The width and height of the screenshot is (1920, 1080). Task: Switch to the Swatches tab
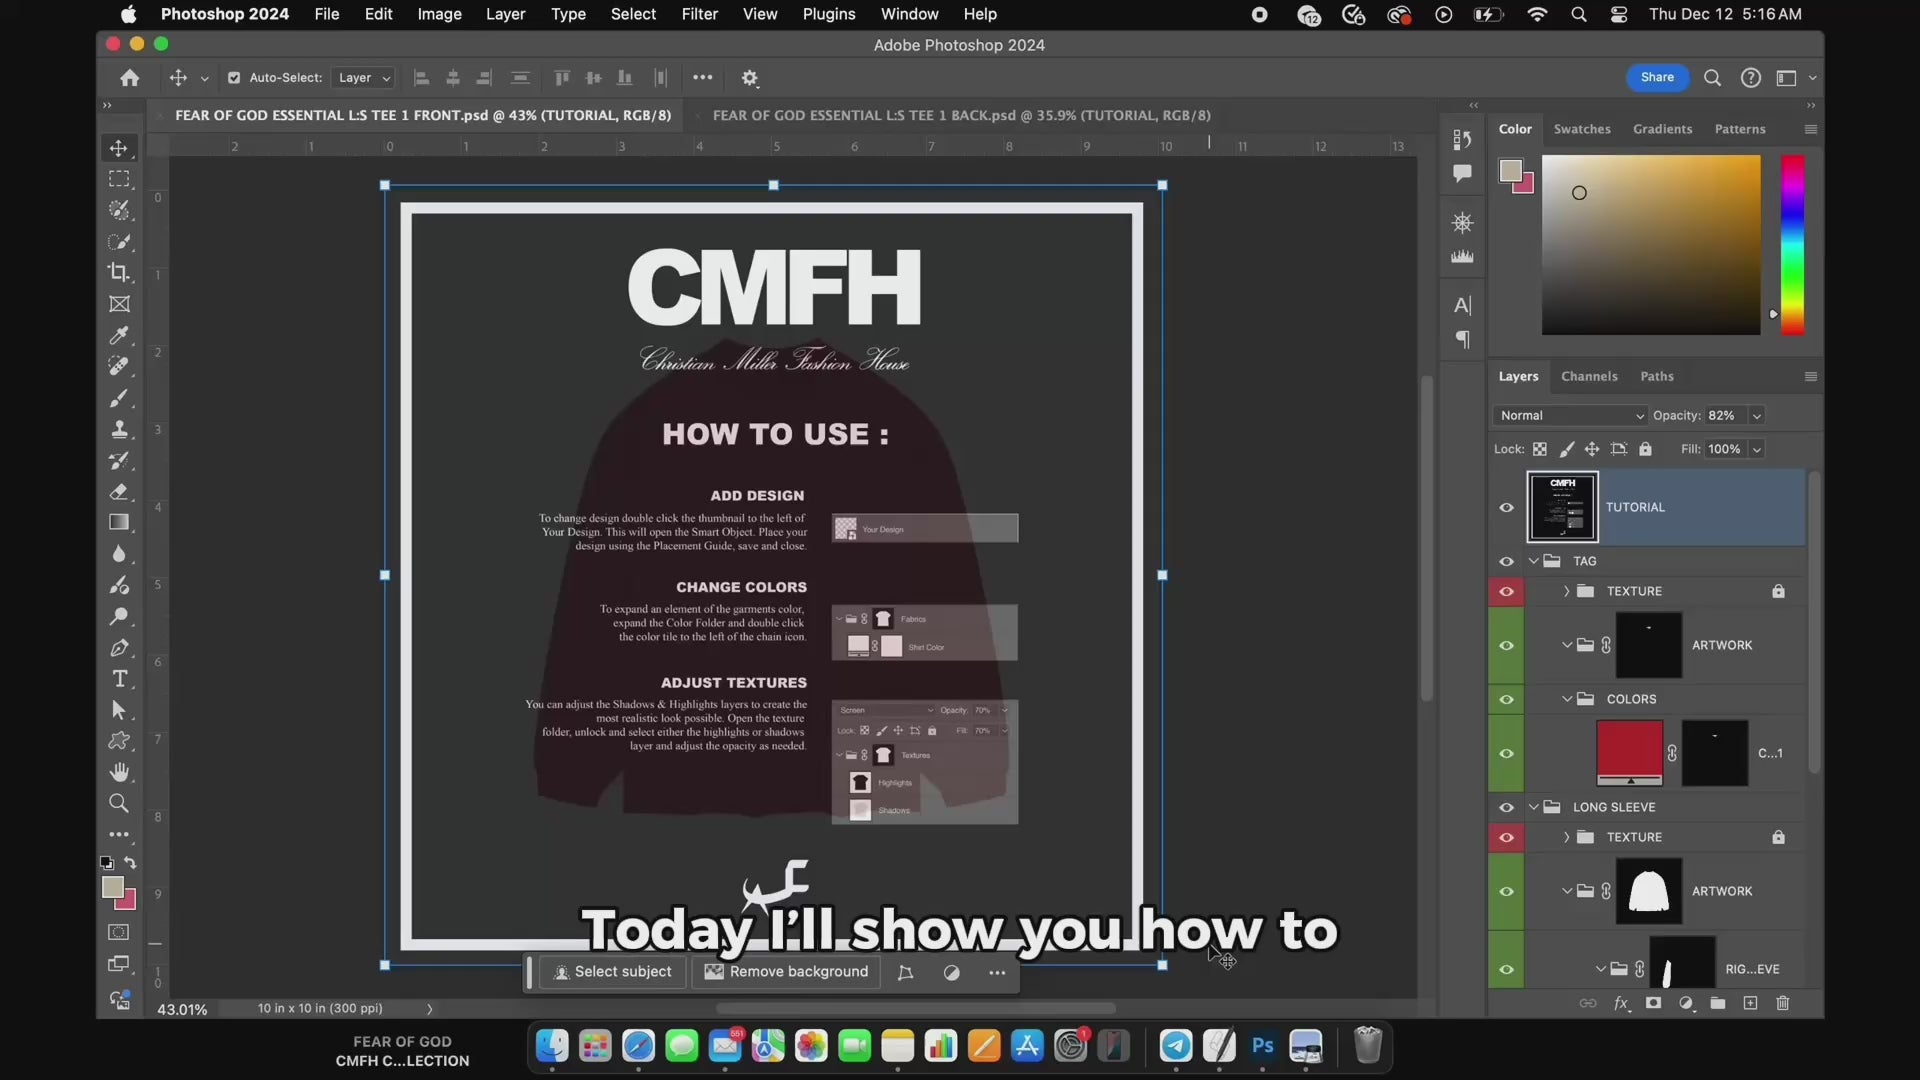click(1582, 129)
